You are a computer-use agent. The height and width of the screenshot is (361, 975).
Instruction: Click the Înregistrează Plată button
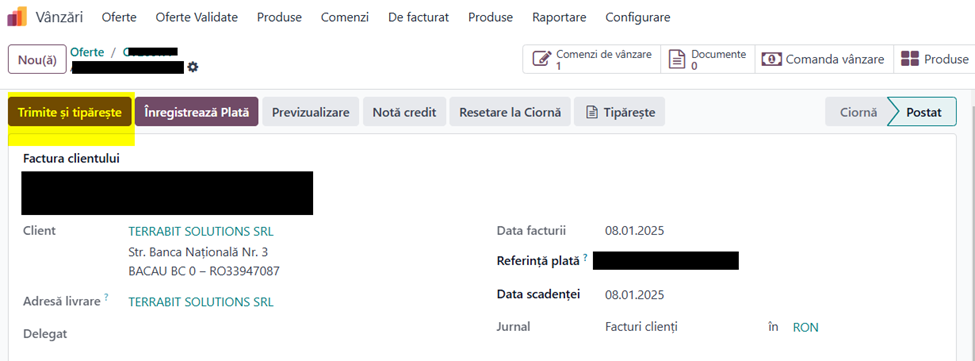point(196,112)
